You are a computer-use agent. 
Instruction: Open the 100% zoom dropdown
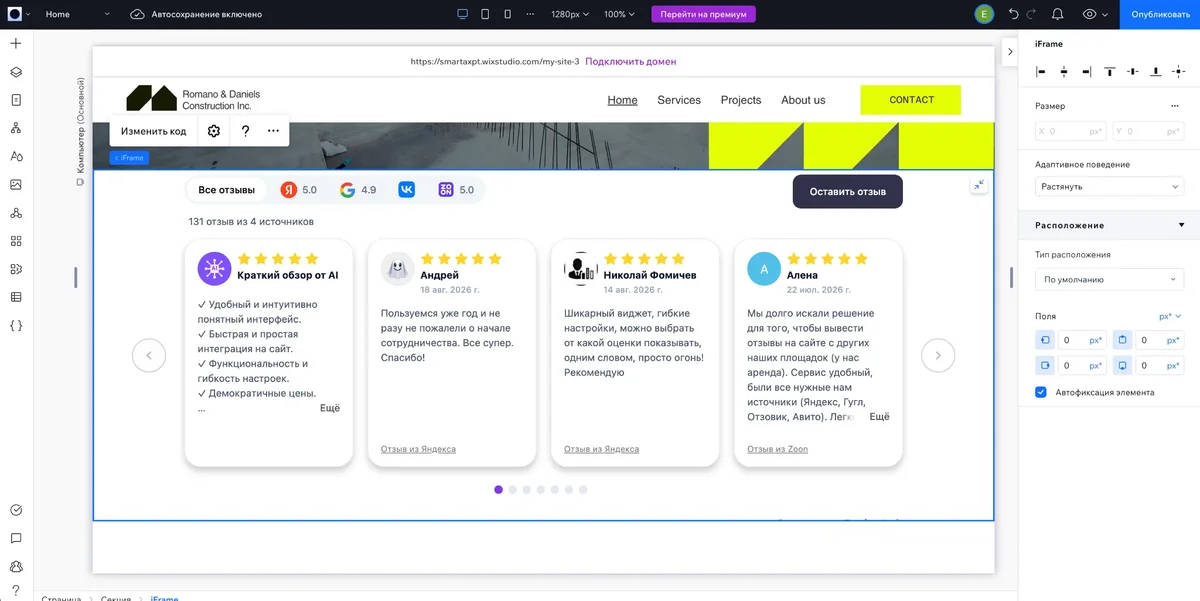click(x=620, y=14)
